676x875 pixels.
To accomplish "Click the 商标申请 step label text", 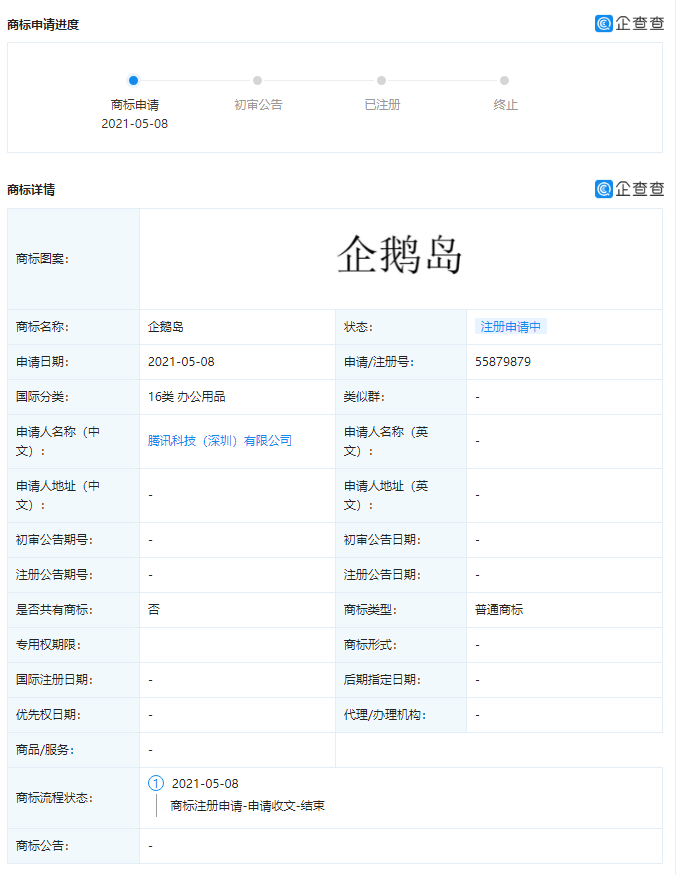I will [x=134, y=105].
